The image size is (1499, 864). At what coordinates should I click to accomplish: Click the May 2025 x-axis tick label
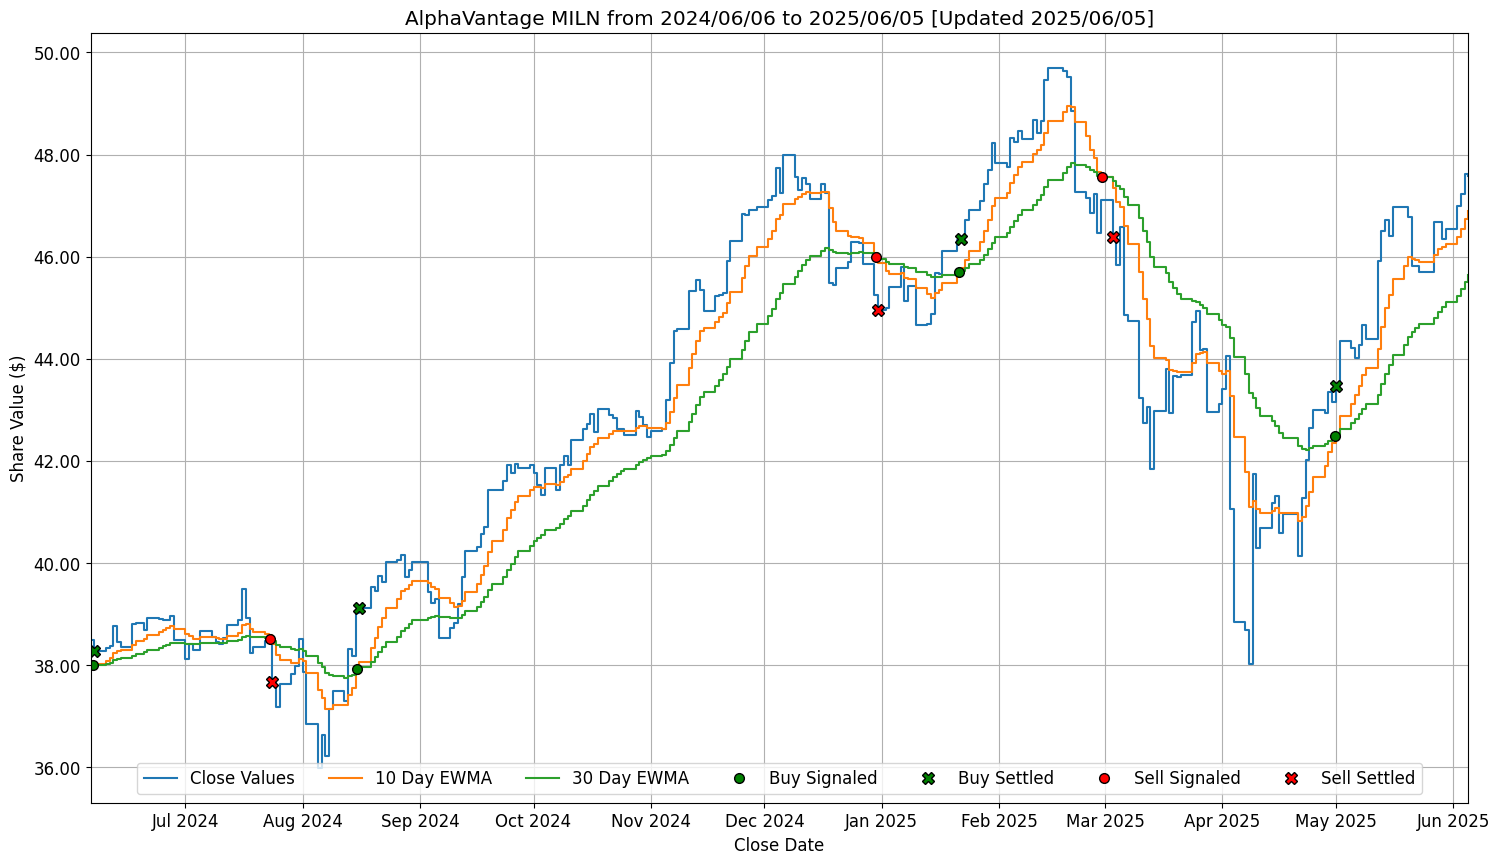(1337, 821)
